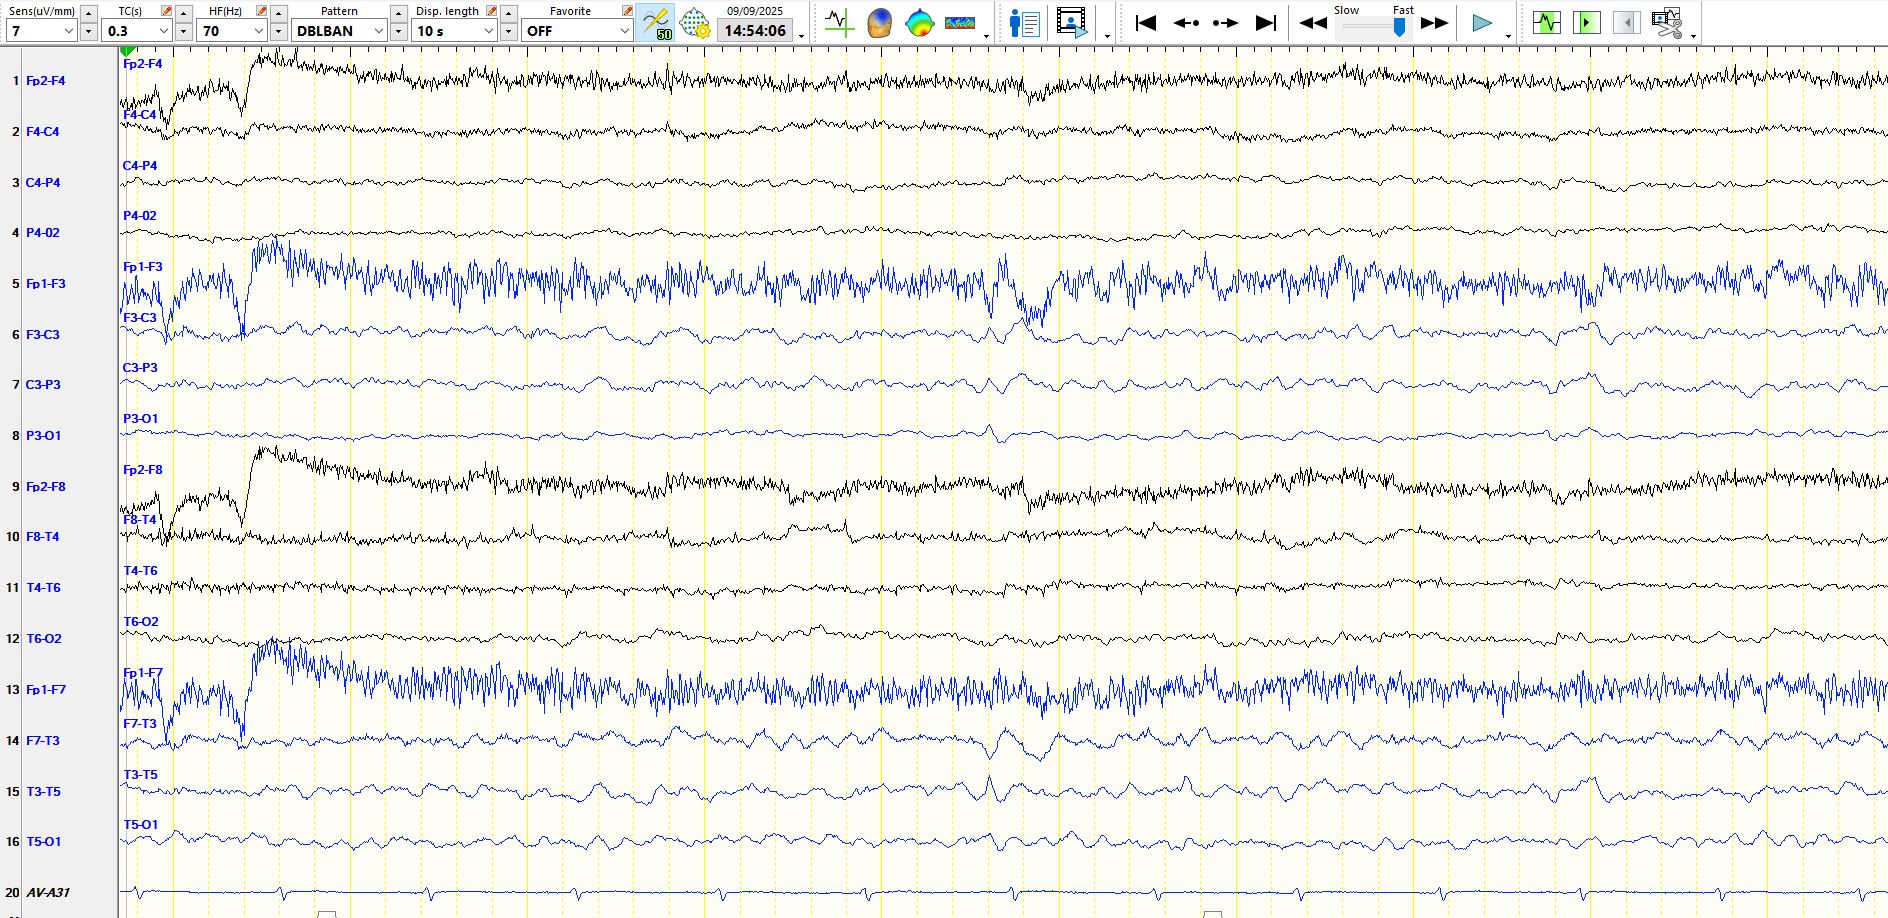Screen dimensions: 1888x918
Task: Click the edit pencil next to HF(Hz)
Action: 261,11
